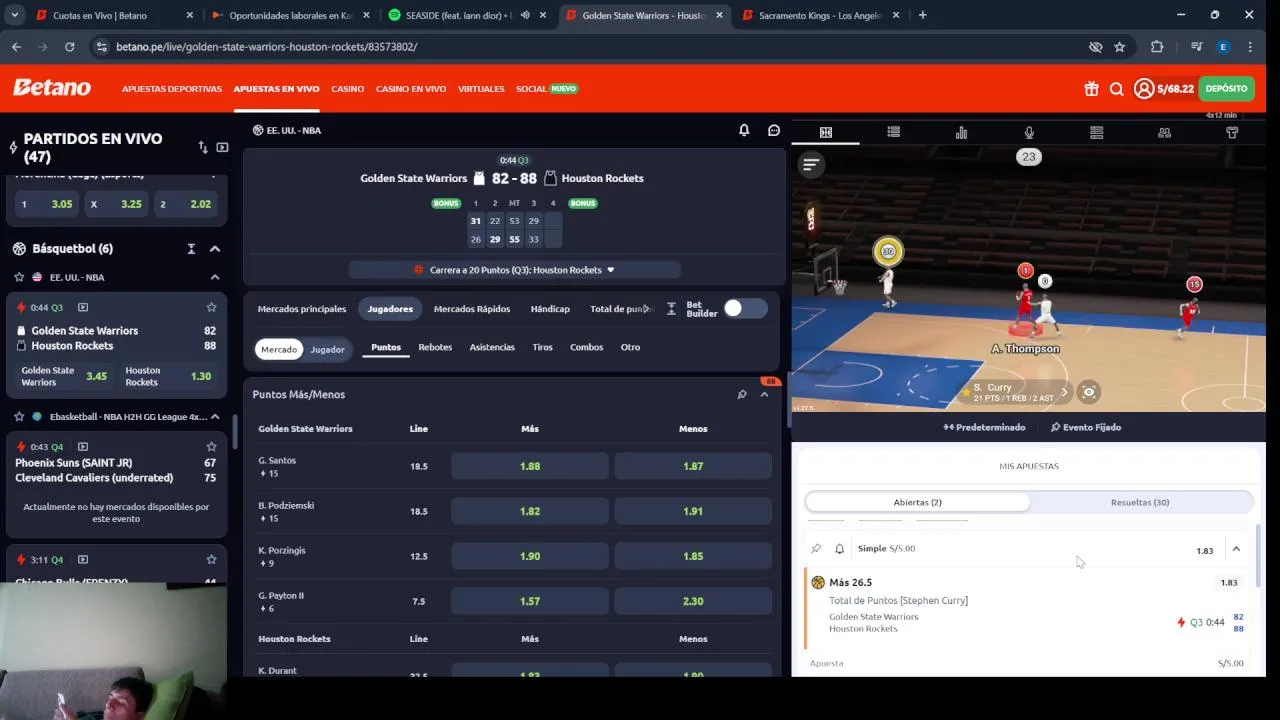Switch to Hándicap tab

click(550, 309)
